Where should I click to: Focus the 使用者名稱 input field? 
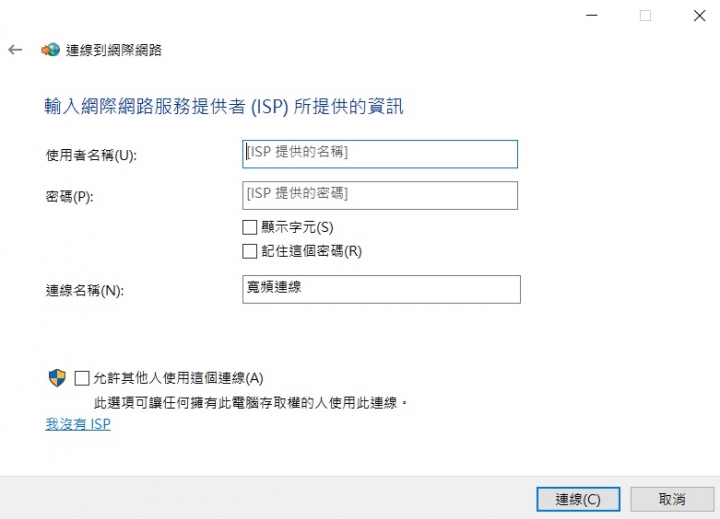380,154
